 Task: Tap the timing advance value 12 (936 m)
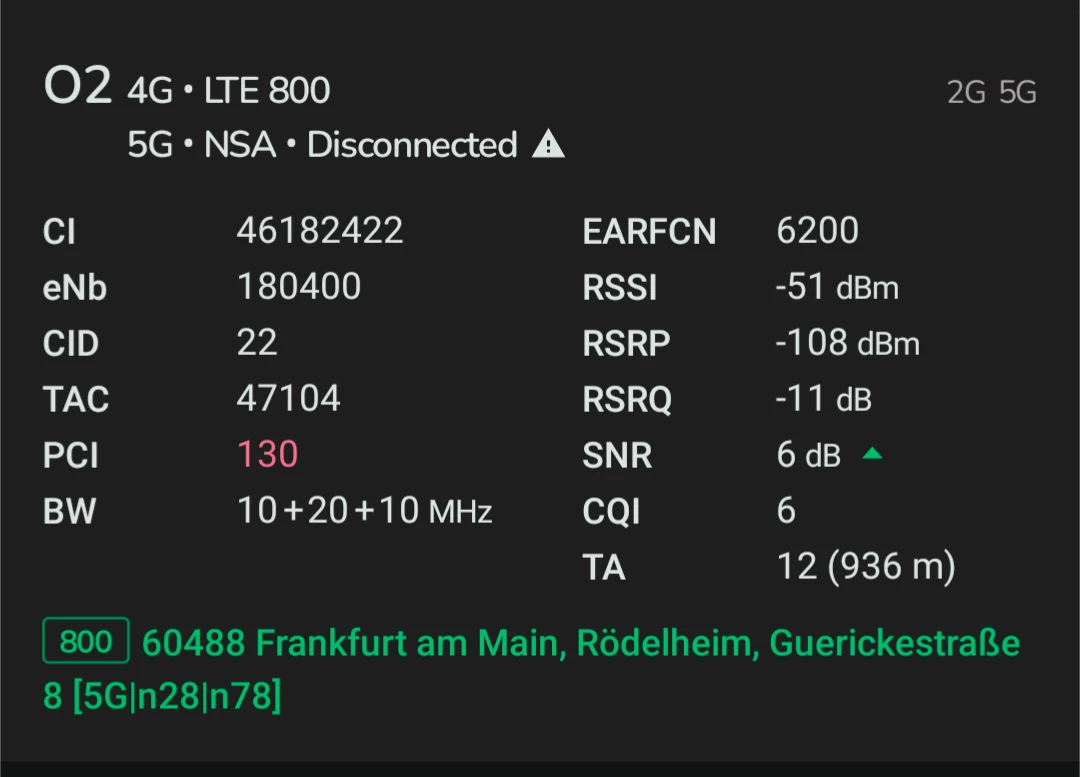(866, 567)
